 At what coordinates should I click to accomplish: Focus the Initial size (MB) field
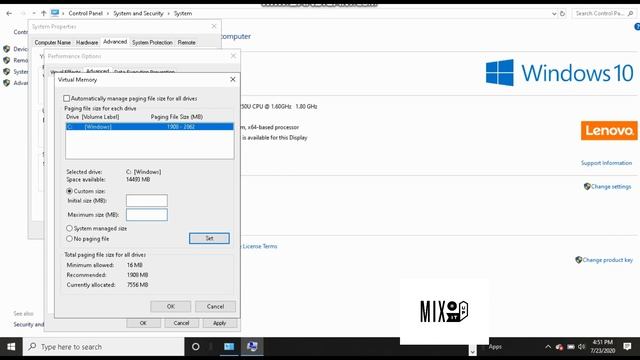[147, 200]
